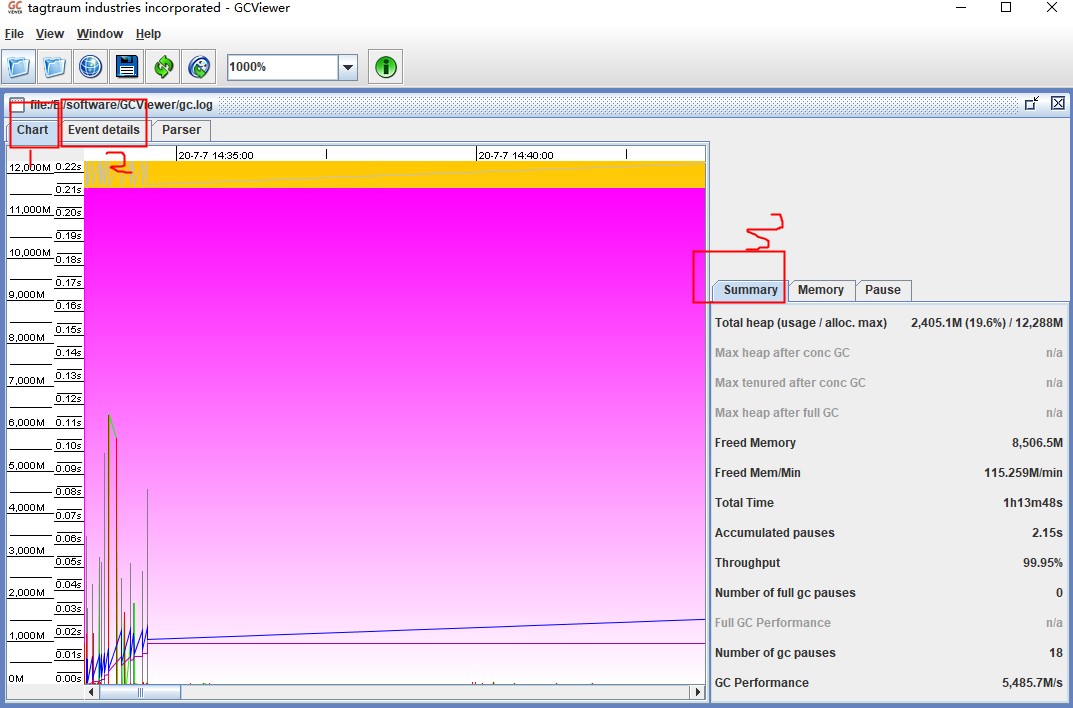Image resolution: width=1073 pixels, height=708 pixels.
Task: Click the second folder icon to add a file
Action: pyautogui.click(x=55, y=67)
